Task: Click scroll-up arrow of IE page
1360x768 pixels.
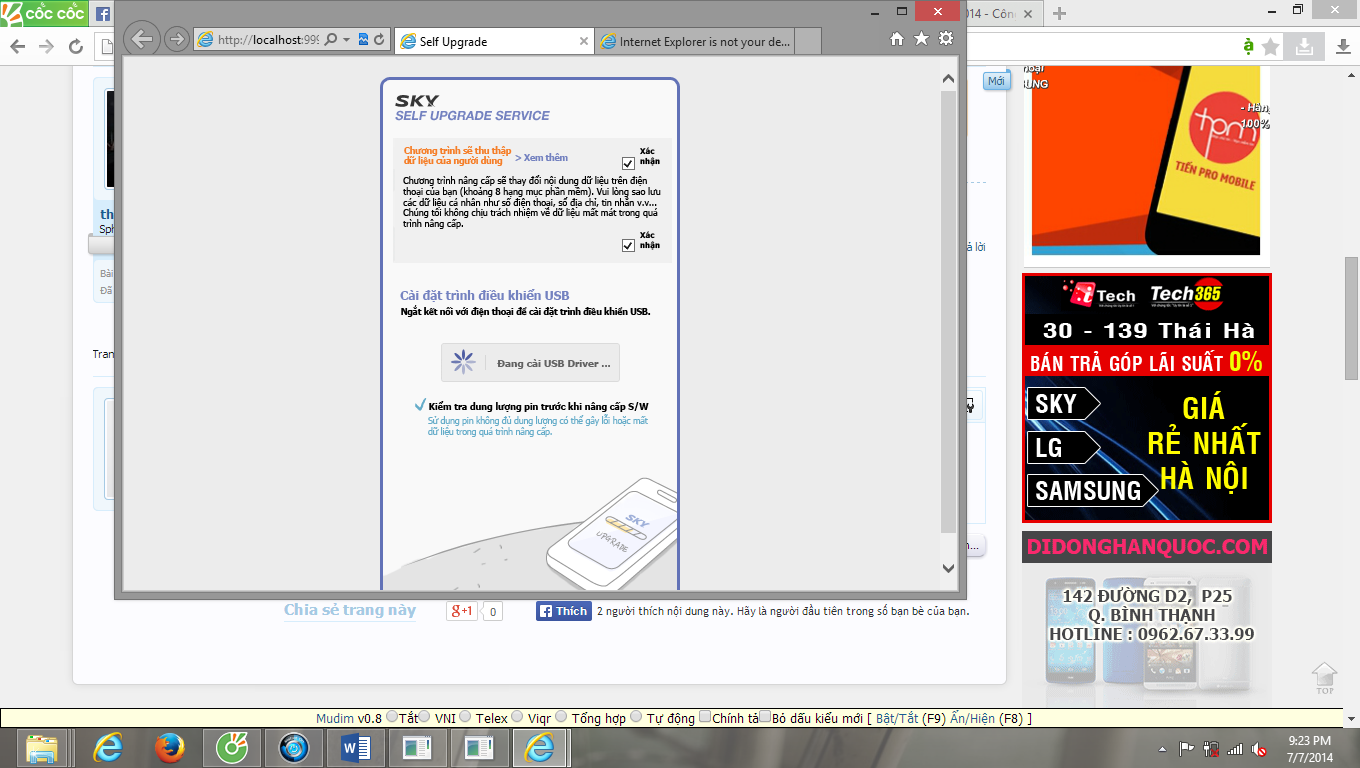Action: click(x=949, y=78)
